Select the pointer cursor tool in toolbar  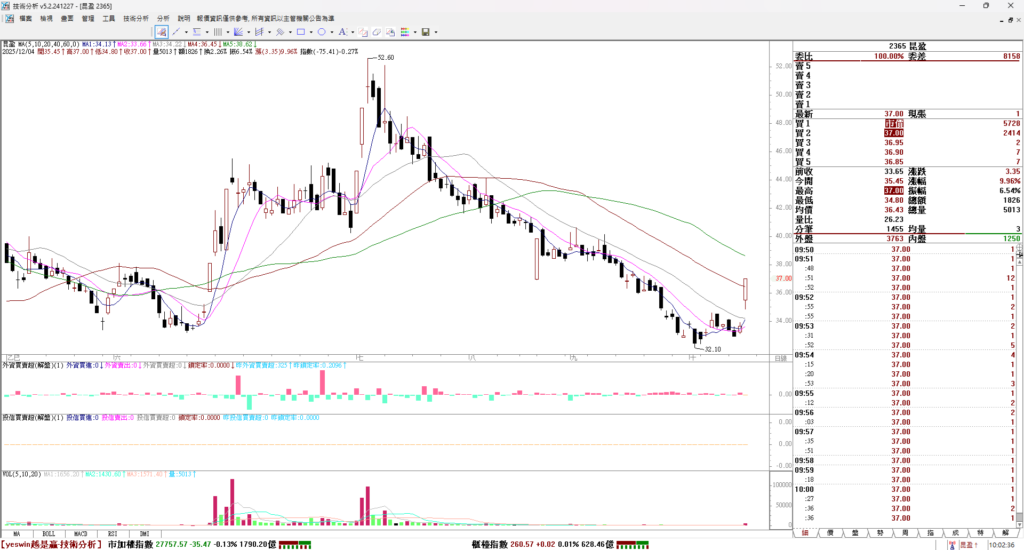[x=161, y=32]
